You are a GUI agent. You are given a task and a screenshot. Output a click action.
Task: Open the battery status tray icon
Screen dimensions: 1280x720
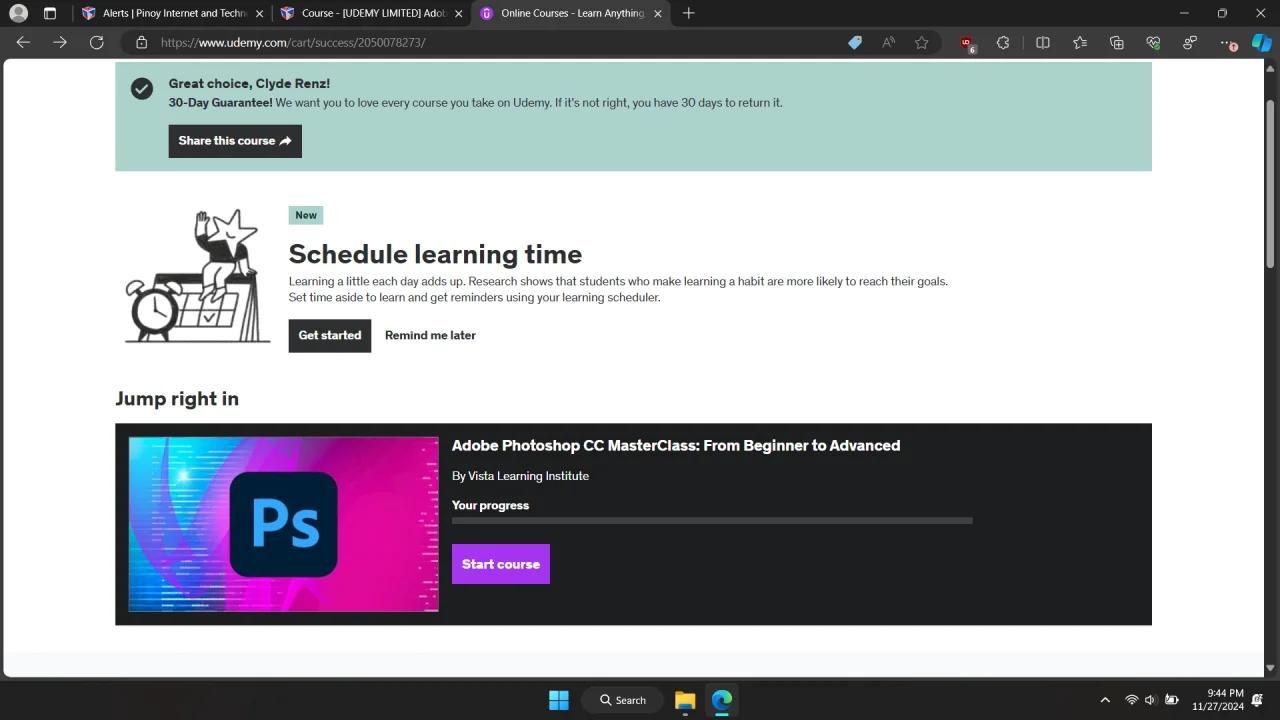(1172, 700)
